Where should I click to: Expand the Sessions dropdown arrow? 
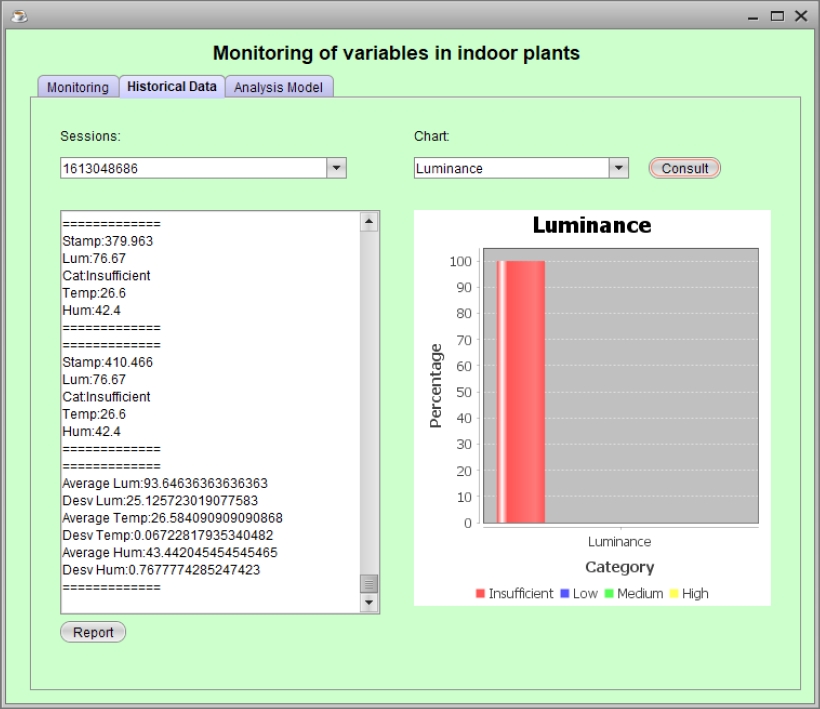point(337,168)
